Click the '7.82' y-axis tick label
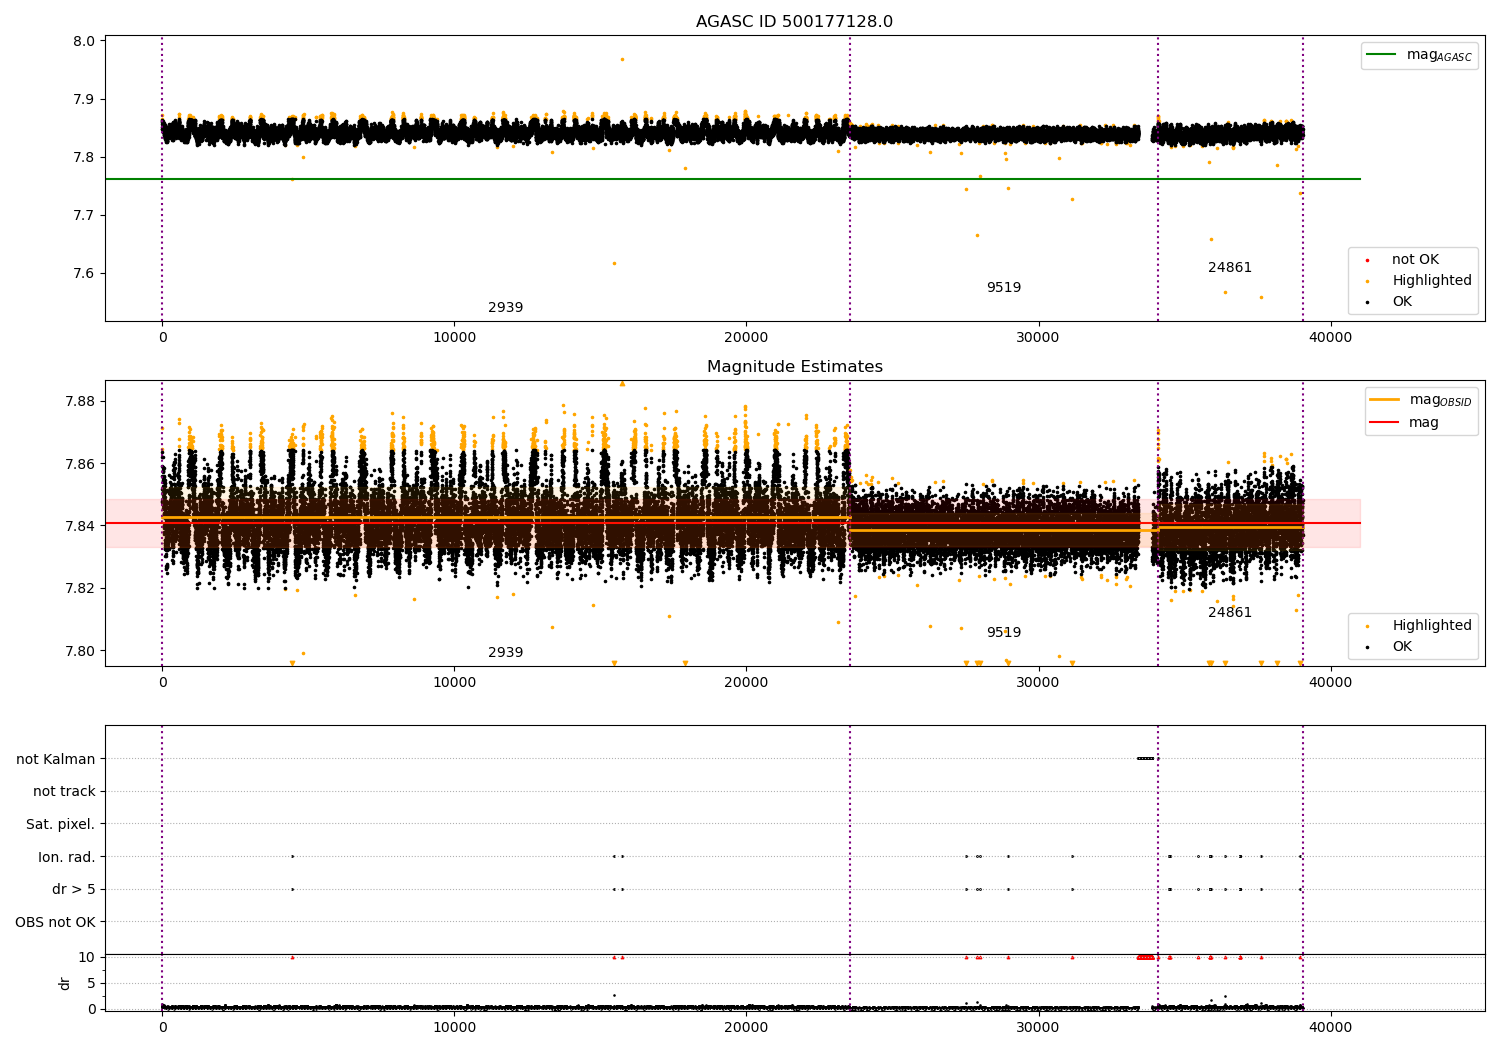 (81, 589)
